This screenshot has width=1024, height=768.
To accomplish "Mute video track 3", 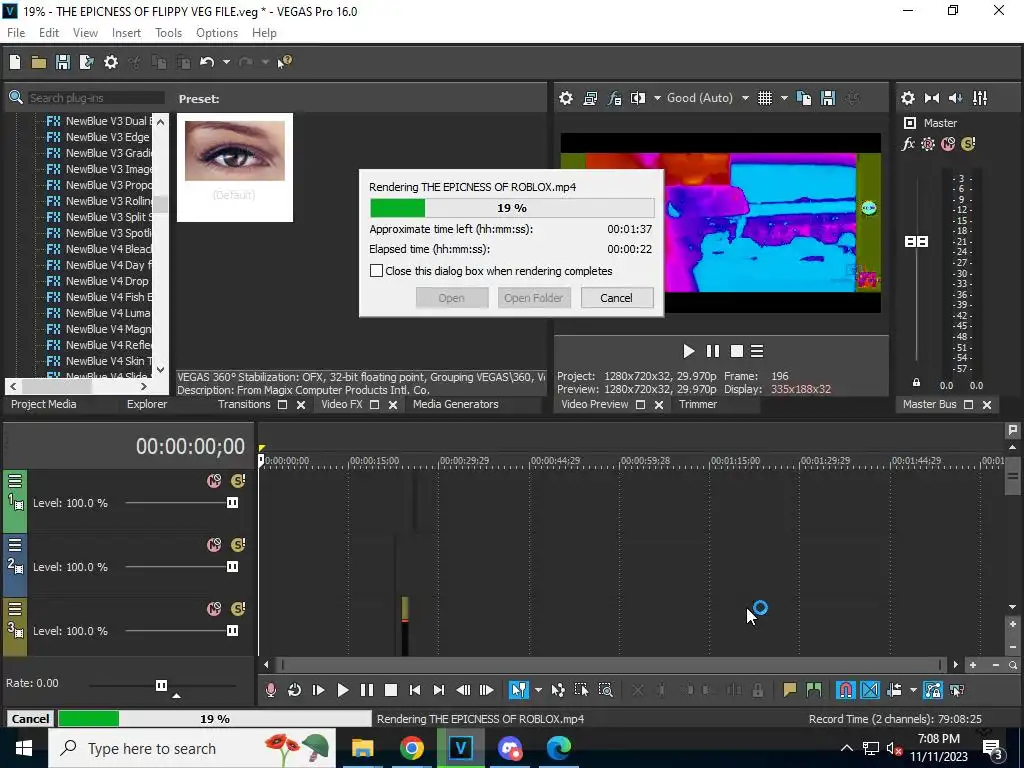I will 214,609.
